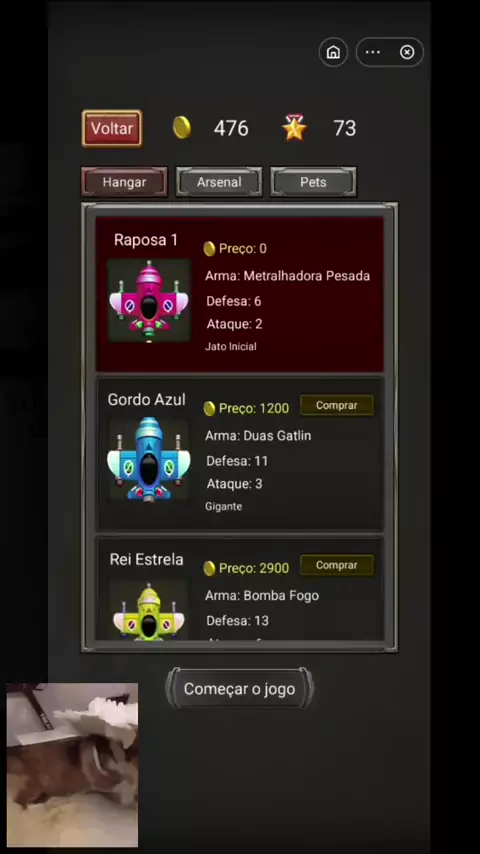
Task: Tap the home icon at top
Action: [333, 52]
